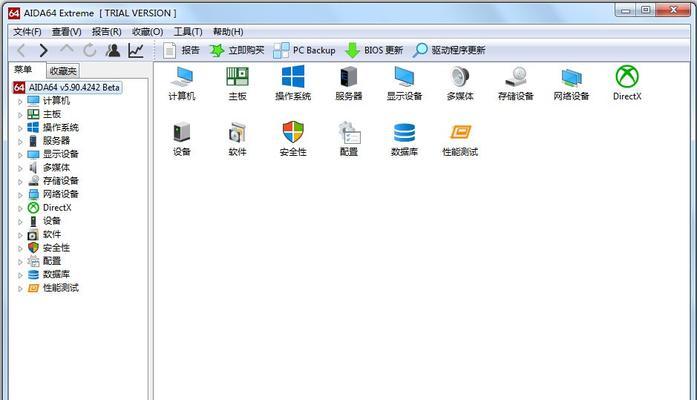Expand the 计算机 tree node arrow
Image resolution: width=697 pixels, height=400 pixels.
(20, 102)
